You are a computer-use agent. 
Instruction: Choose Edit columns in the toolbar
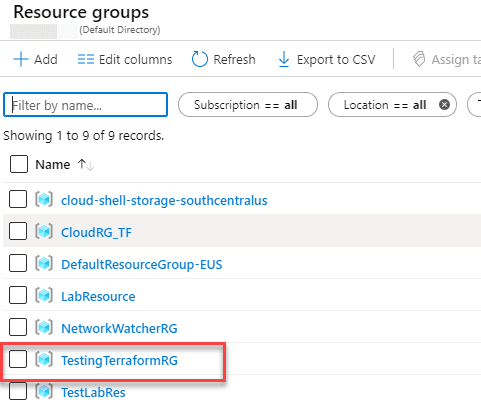tap(136, 60)
